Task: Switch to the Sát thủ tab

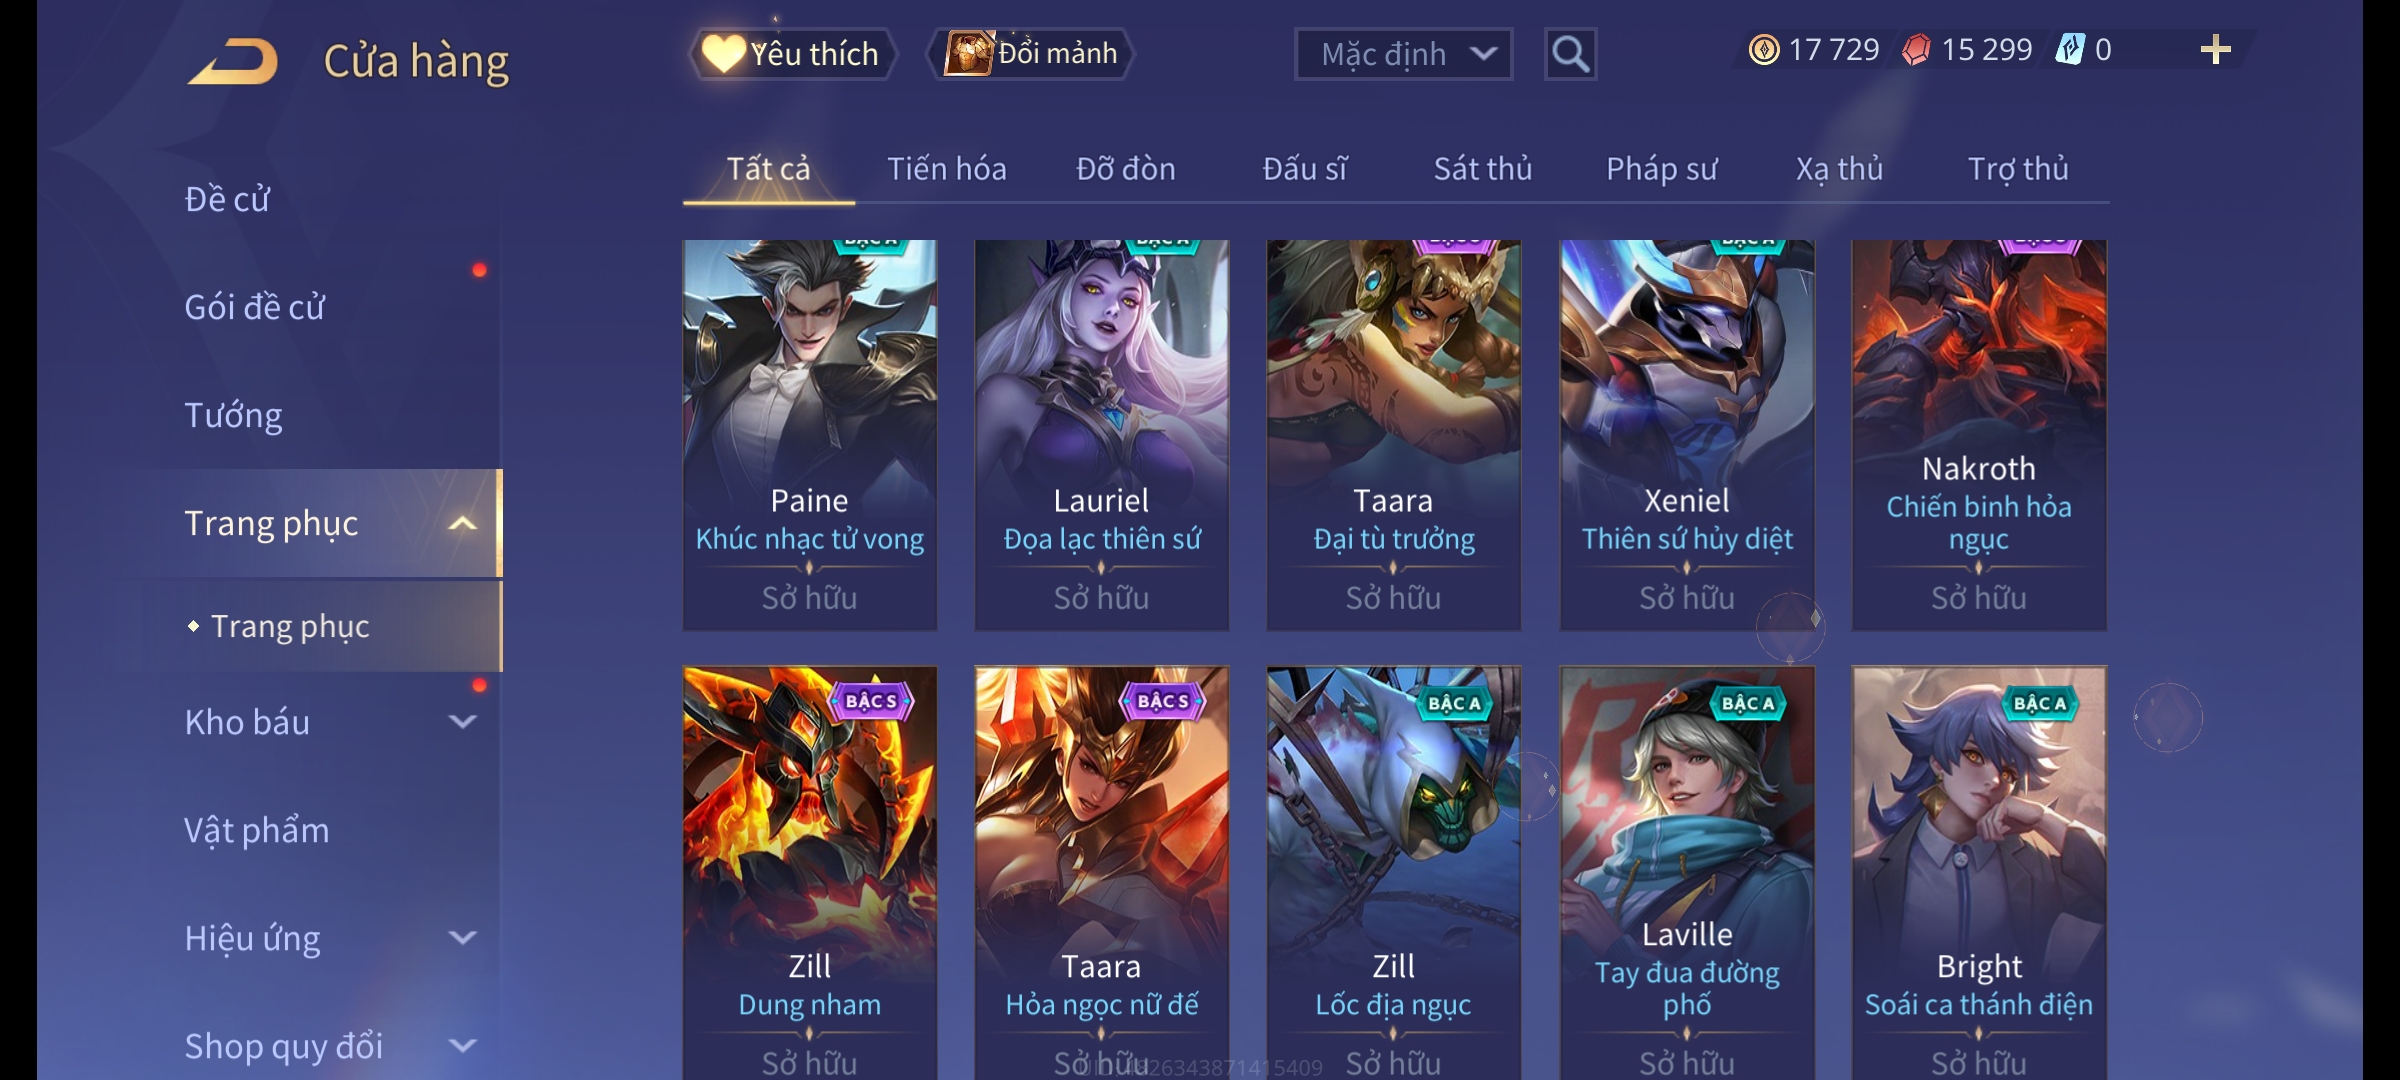Action: point(1482,169)
